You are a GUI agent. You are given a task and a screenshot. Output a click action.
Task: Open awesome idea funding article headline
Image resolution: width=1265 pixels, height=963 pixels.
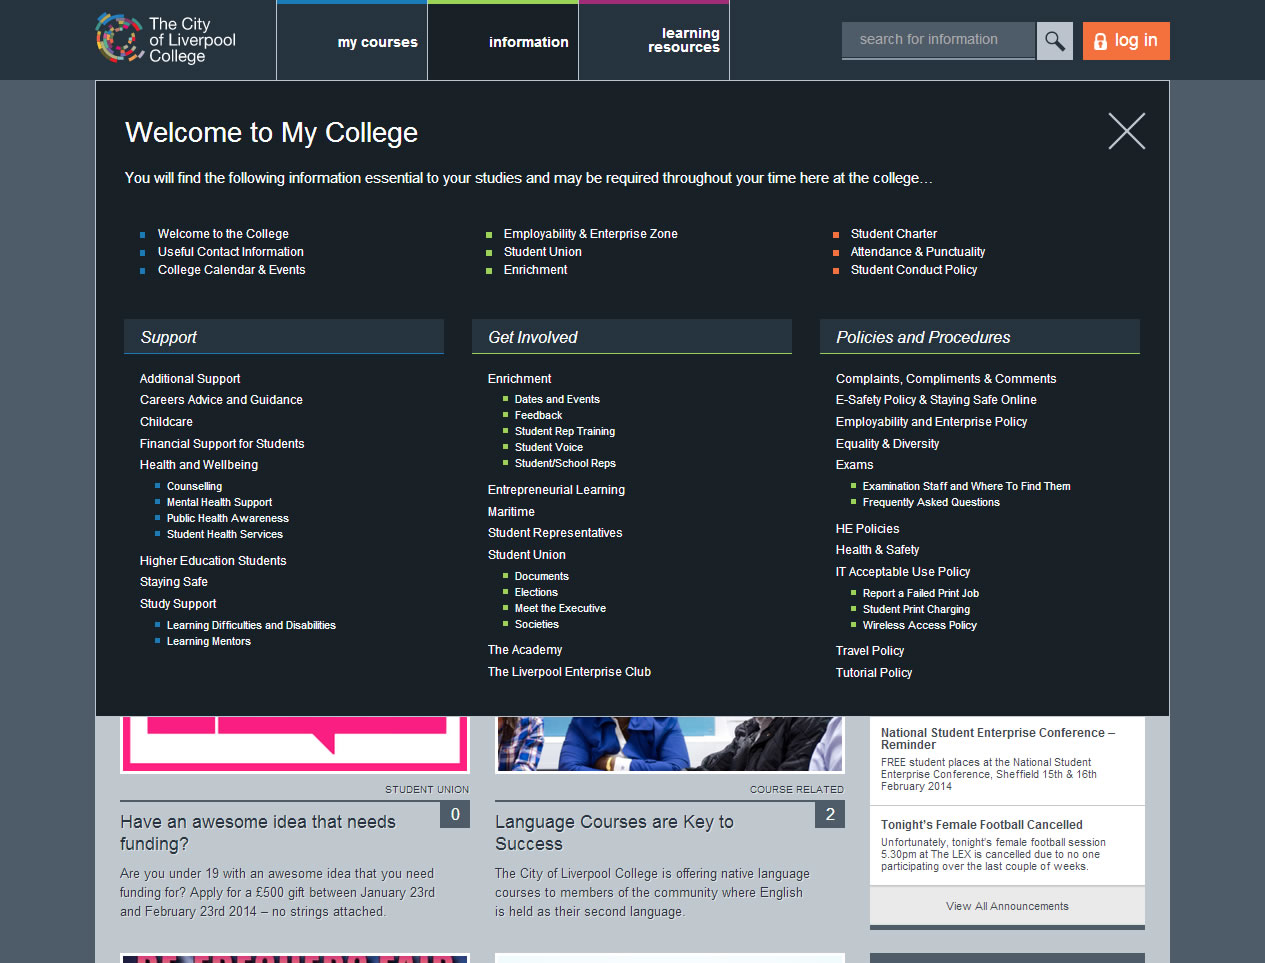[x=258, y=833]
